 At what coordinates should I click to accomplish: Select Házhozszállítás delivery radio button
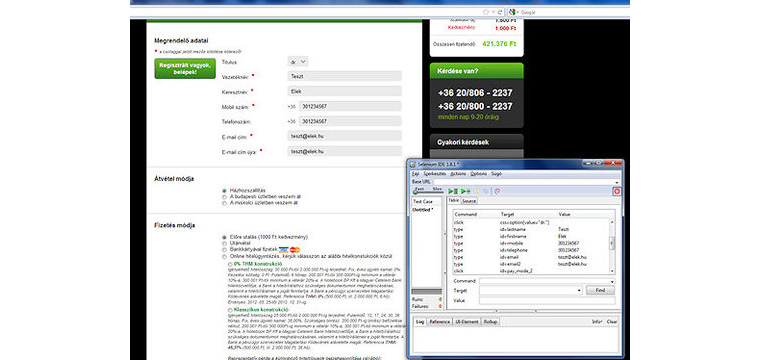[224, 191]
